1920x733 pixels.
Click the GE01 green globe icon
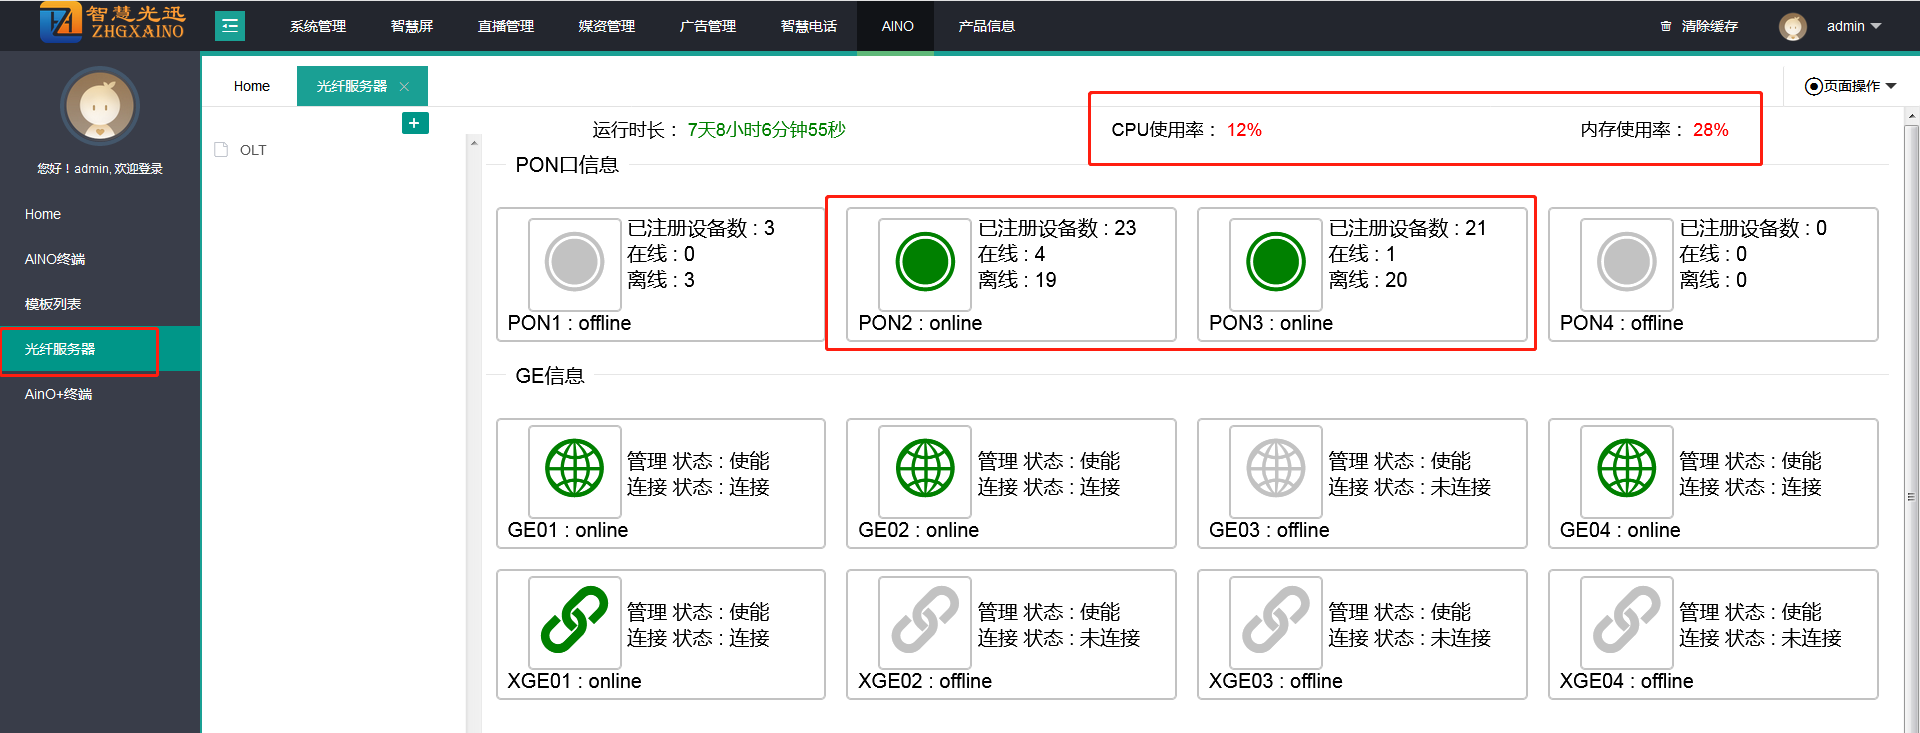pyautogui.click(x=574, y=468)
